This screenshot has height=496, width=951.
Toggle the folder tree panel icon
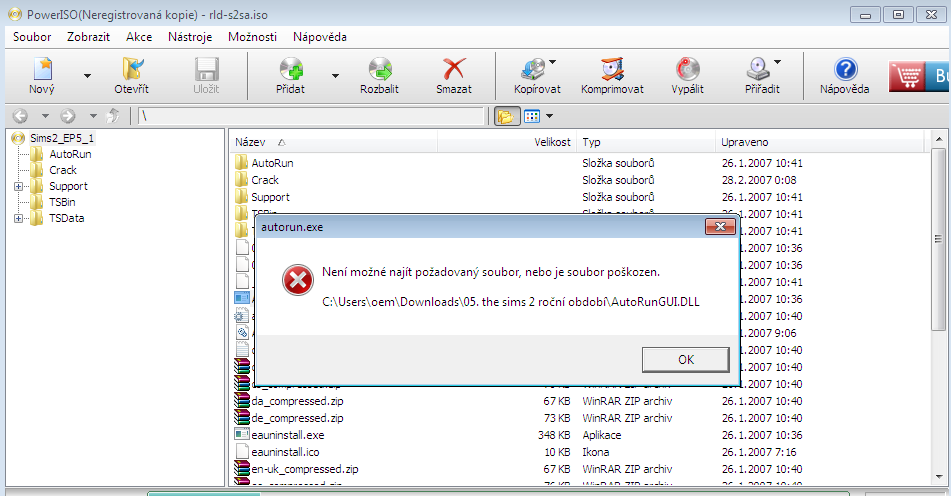coord(506,116)
